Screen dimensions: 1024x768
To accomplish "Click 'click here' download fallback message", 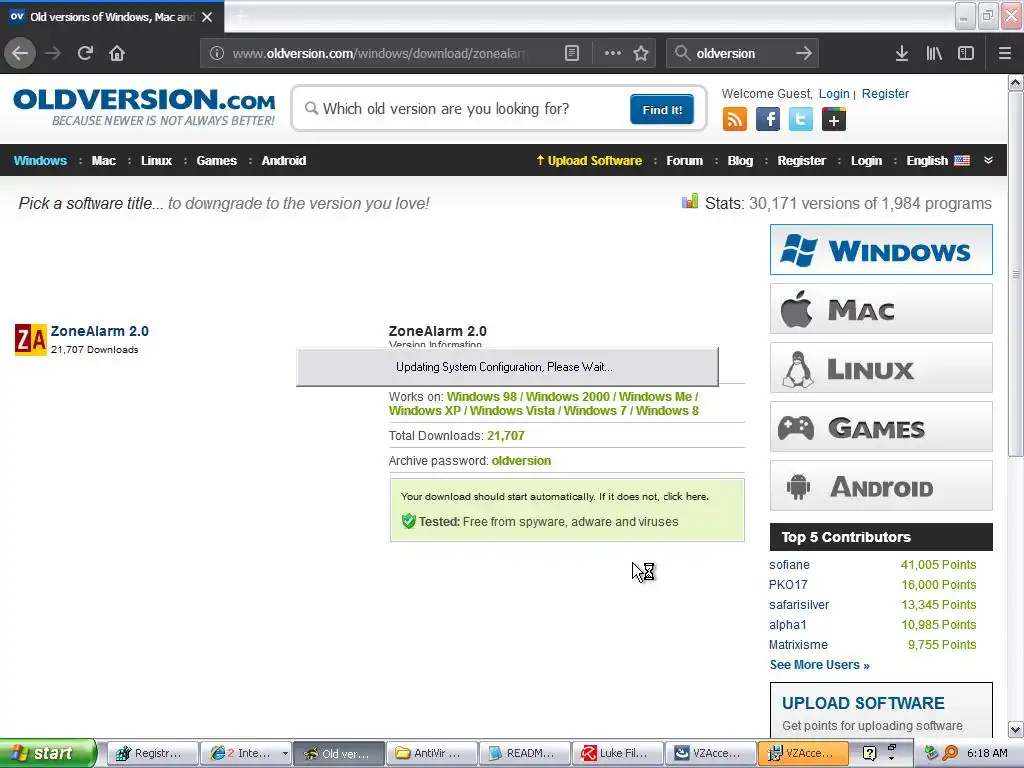I will [x=685, y=496].
